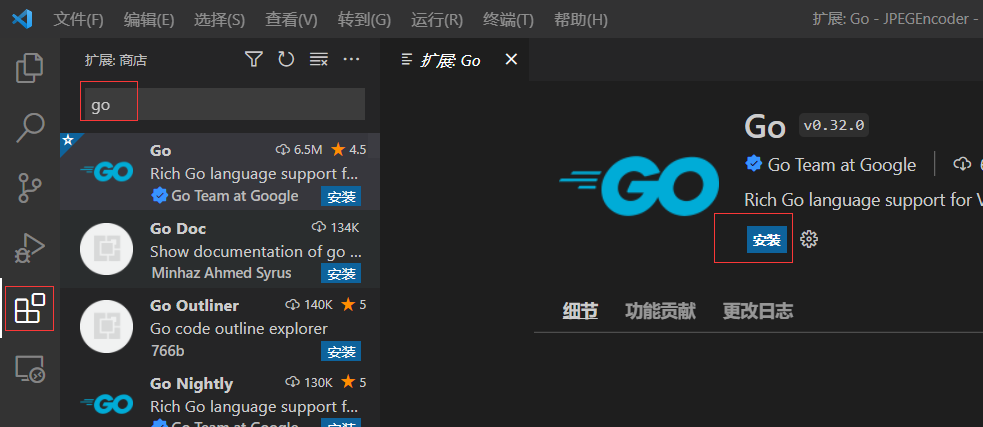Click the Go extension 4.5 star rating
Image resolution: width=983 pixels, height=427 pixels.
(x=349, y=150)
